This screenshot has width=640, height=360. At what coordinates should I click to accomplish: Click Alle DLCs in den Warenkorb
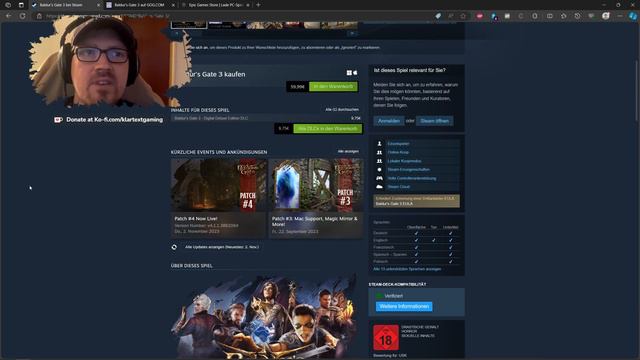point(327,129)
